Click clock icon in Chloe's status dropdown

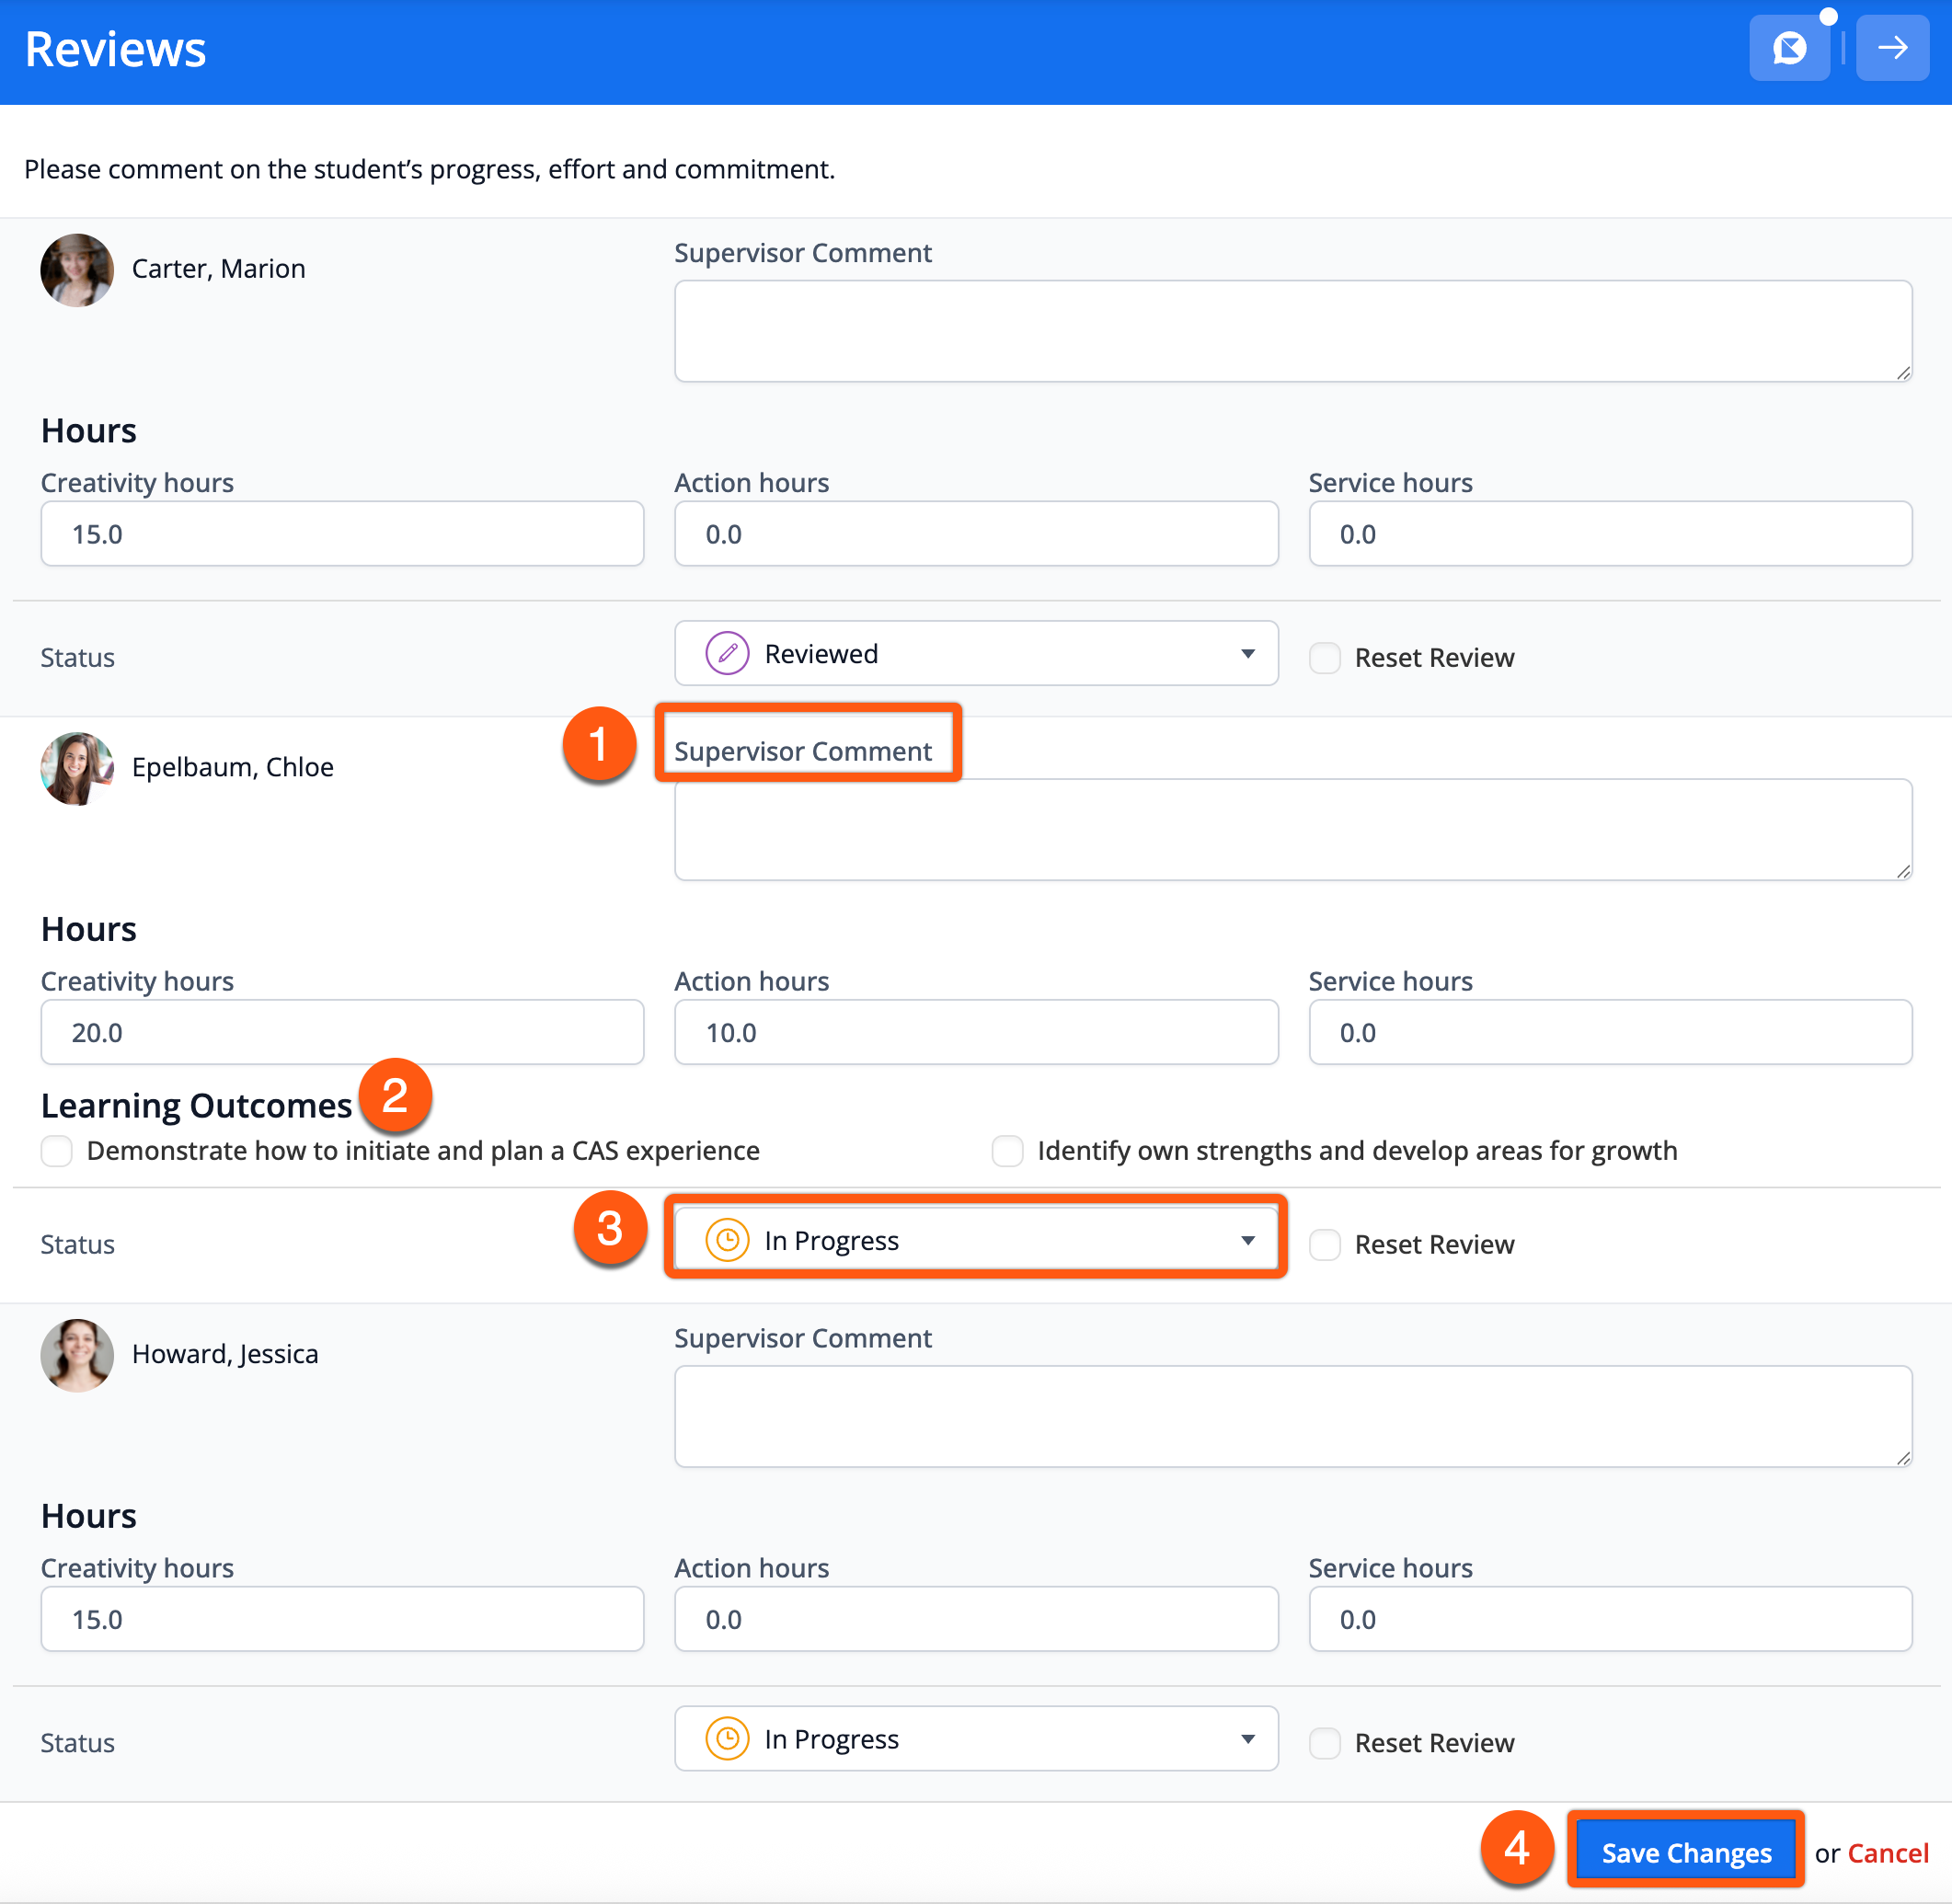coord(727,1240)
